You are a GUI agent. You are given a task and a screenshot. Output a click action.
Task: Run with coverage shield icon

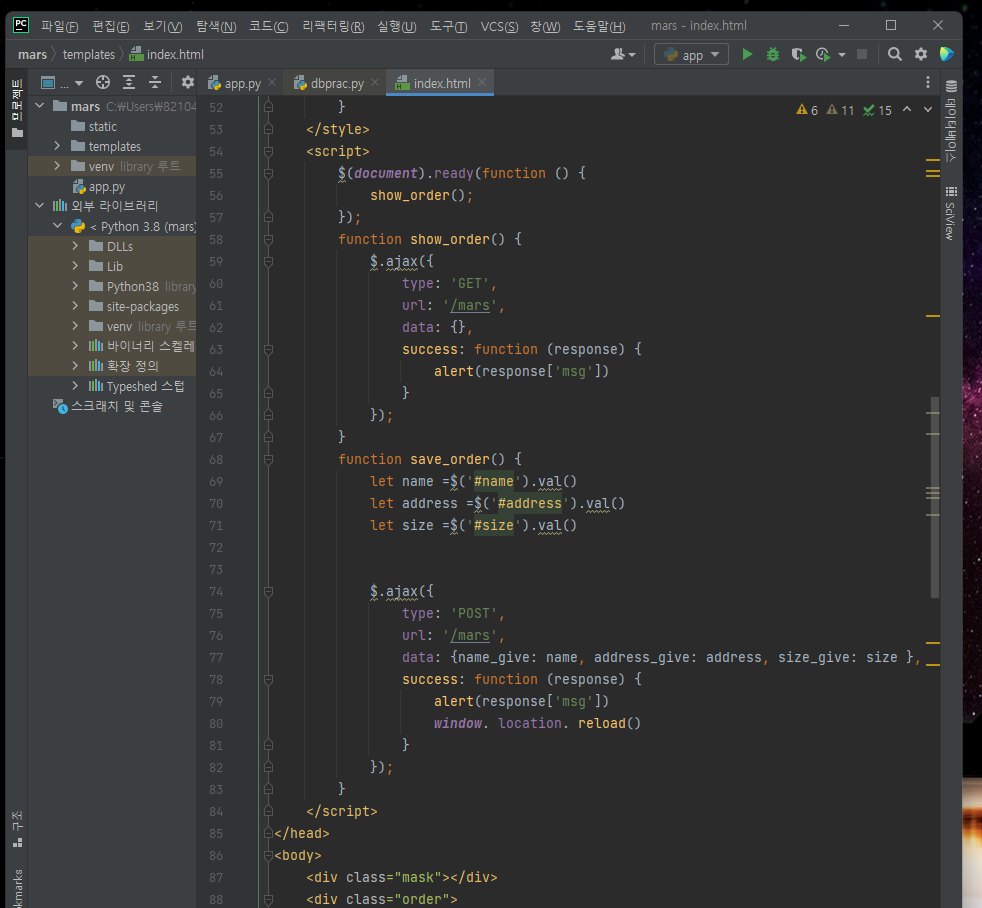pyautogui.click(x=798, y=54)
